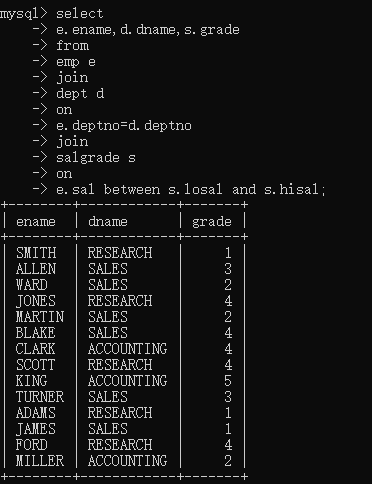The width and height of the screenshot is (372, 484).
Task: Click the mysql> prompt text
Action: 24,14
